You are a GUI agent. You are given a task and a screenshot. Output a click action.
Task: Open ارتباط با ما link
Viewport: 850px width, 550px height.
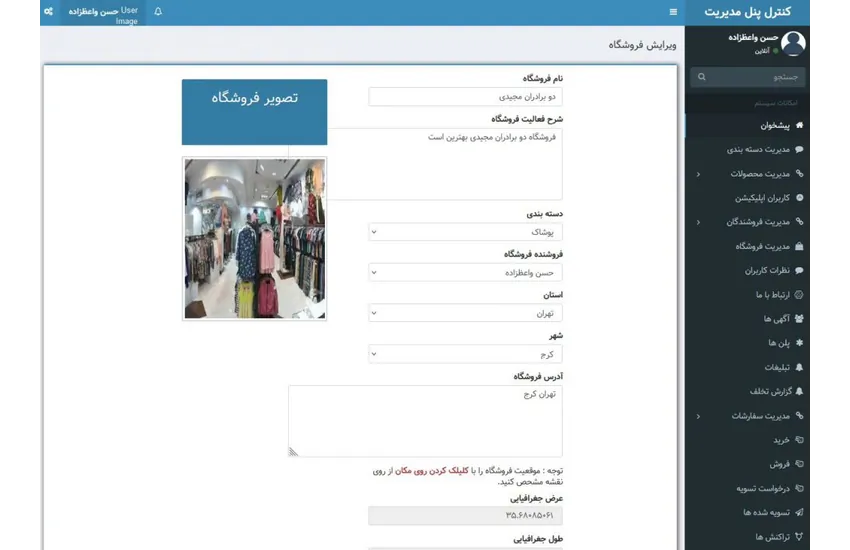click(748, 295)
